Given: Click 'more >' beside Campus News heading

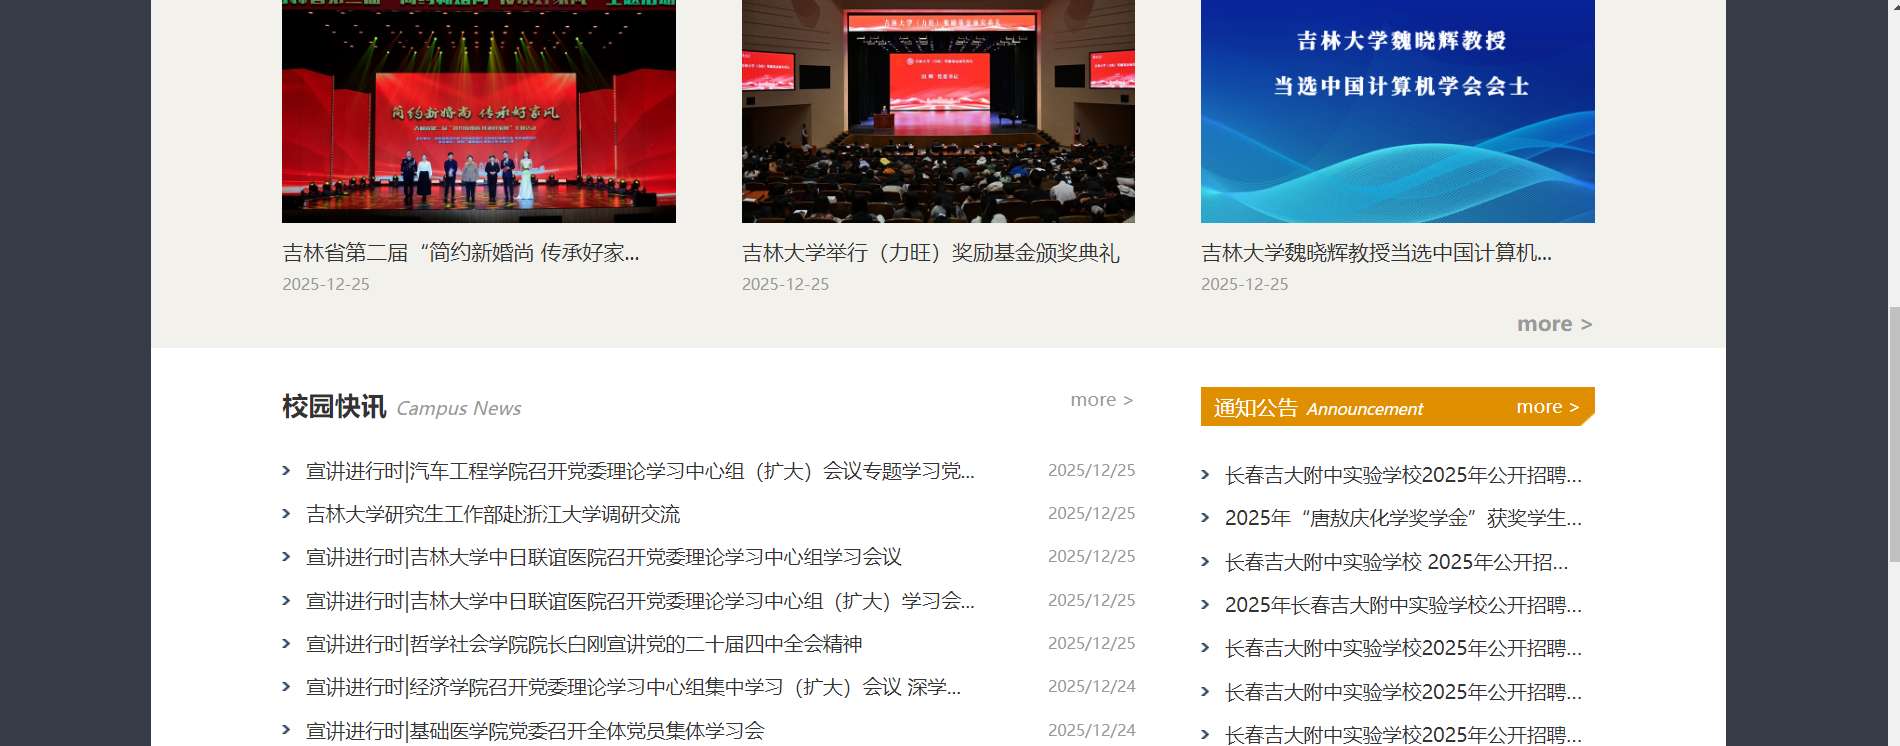Looking at the screenshot, I should point(1101,400).
